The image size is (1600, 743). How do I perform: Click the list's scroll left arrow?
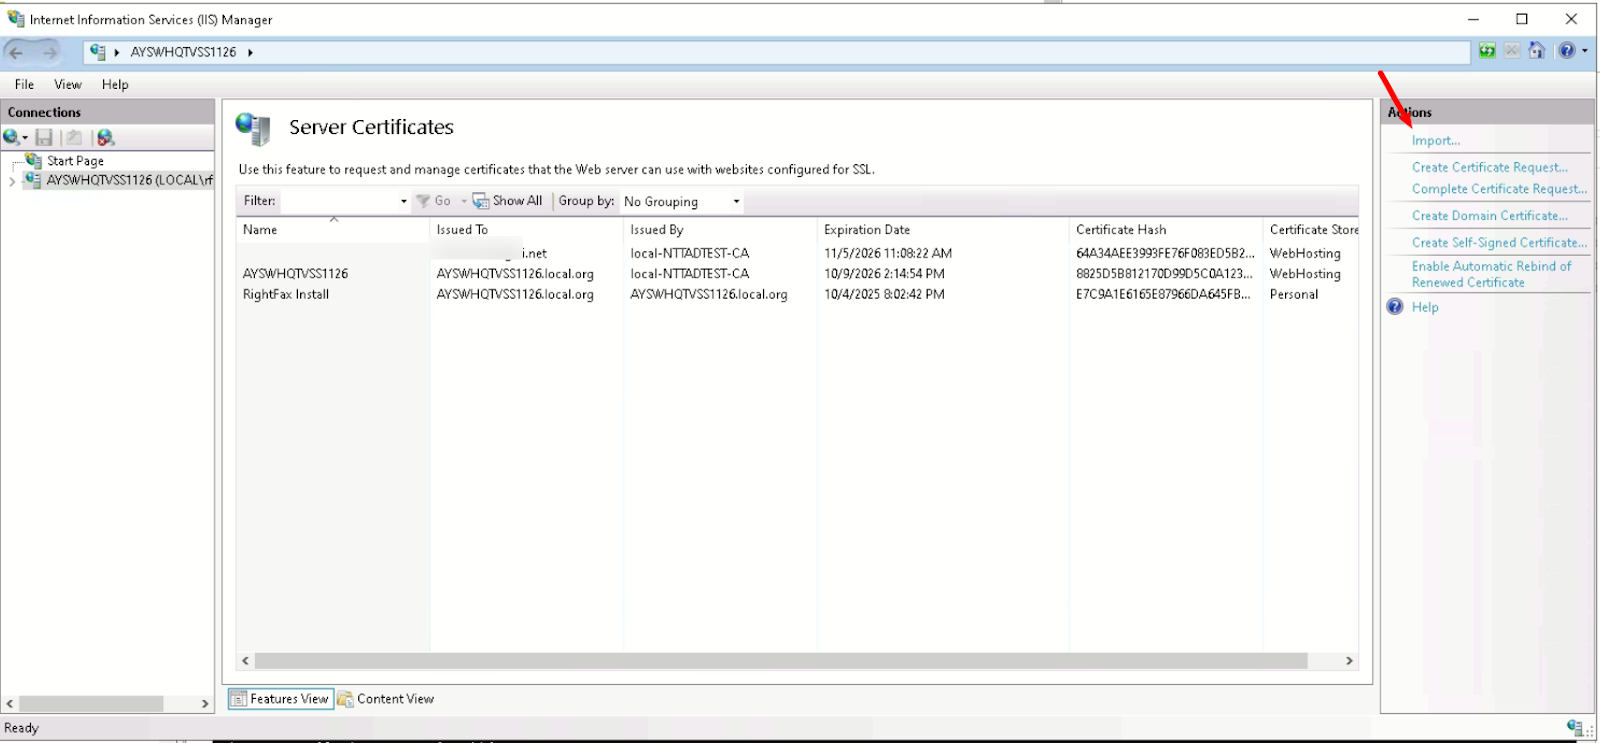tap(246, 661)
